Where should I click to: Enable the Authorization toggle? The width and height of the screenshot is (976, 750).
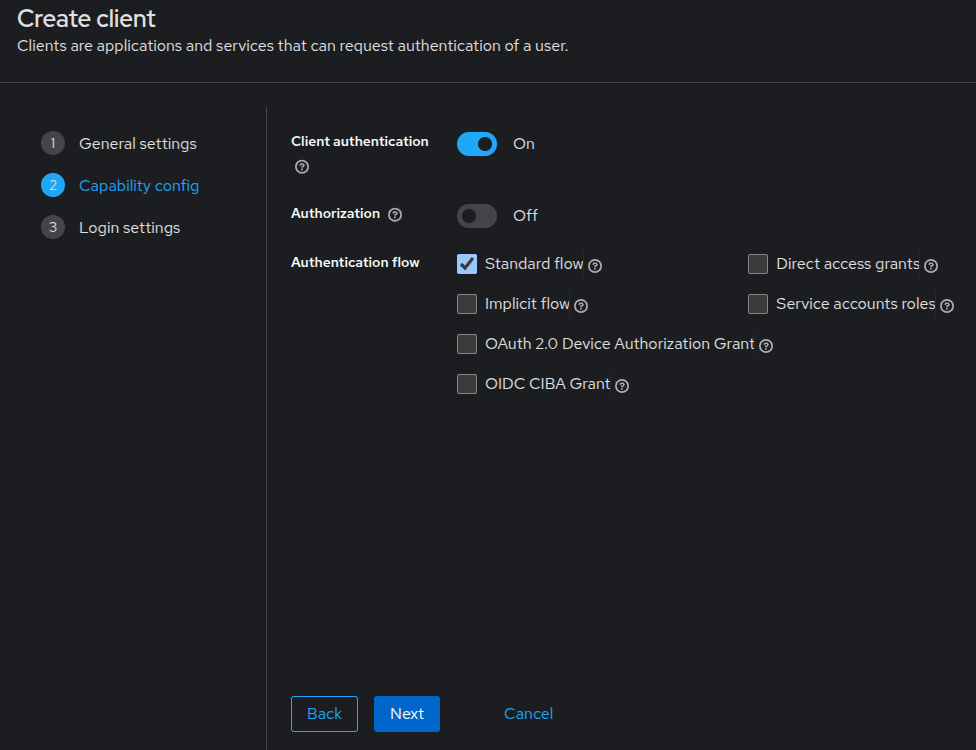(477, 216)
